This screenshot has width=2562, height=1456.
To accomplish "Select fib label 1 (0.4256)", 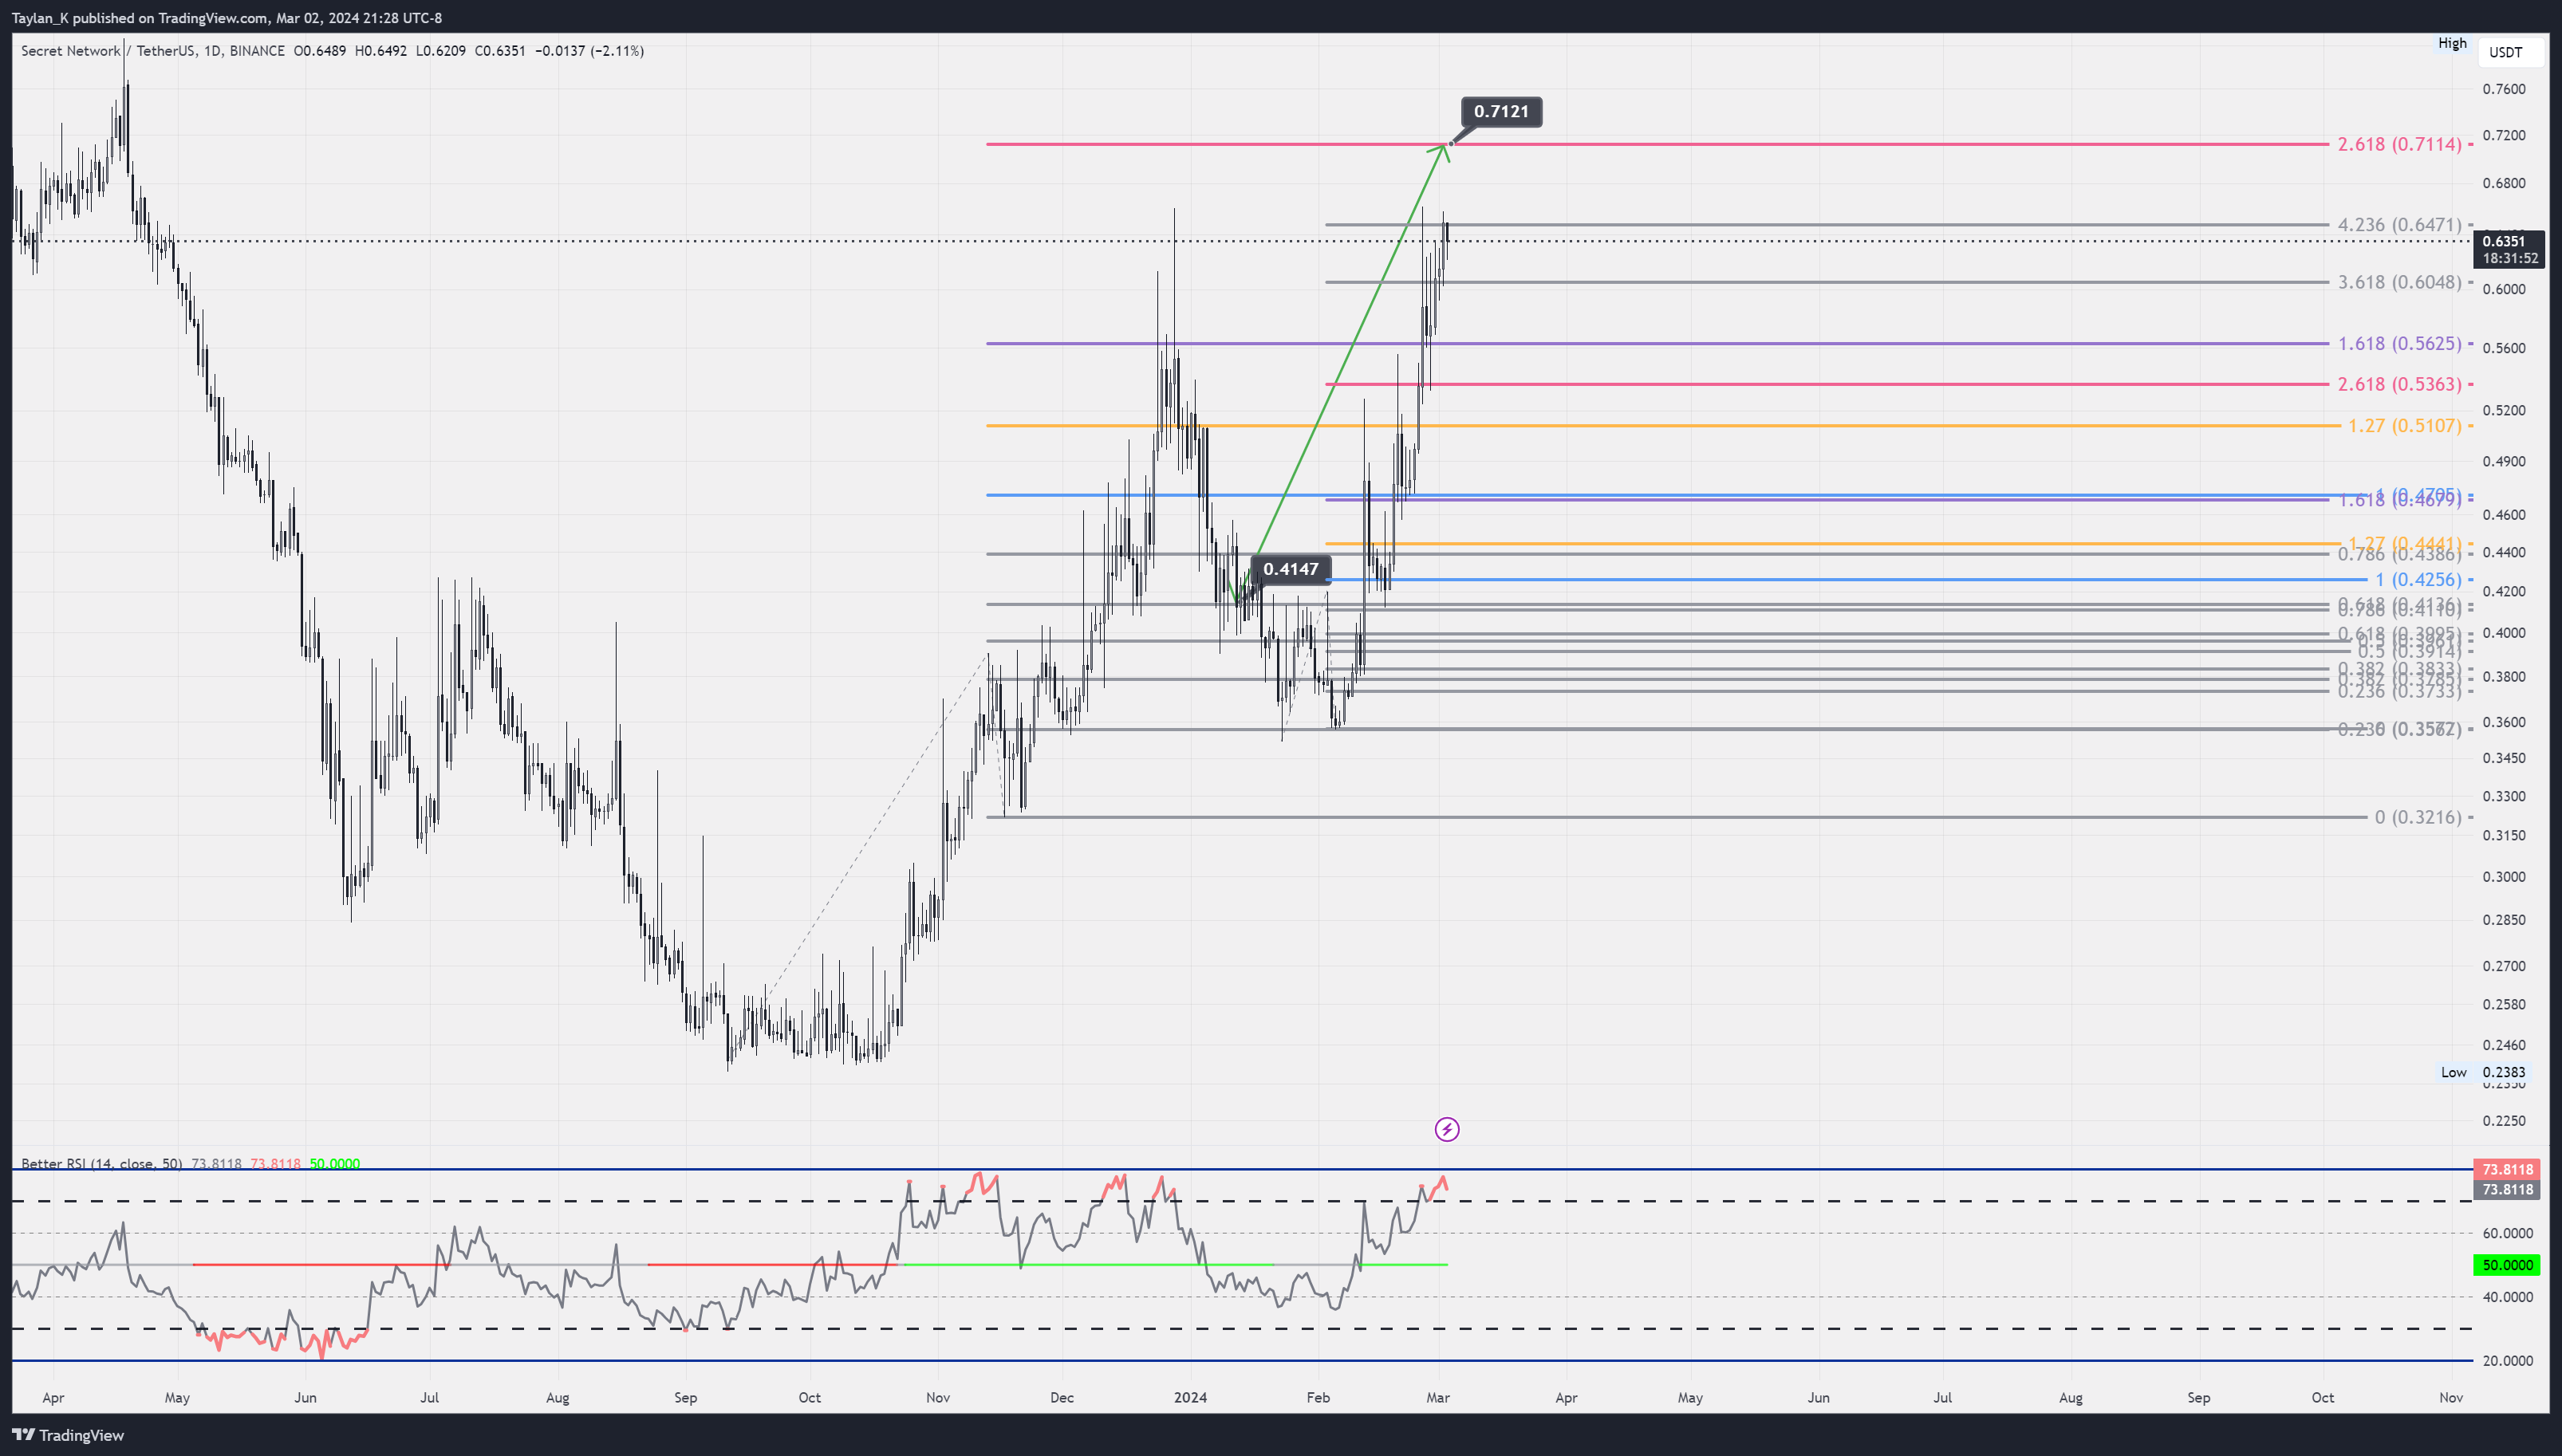I will pos(2418,580).
